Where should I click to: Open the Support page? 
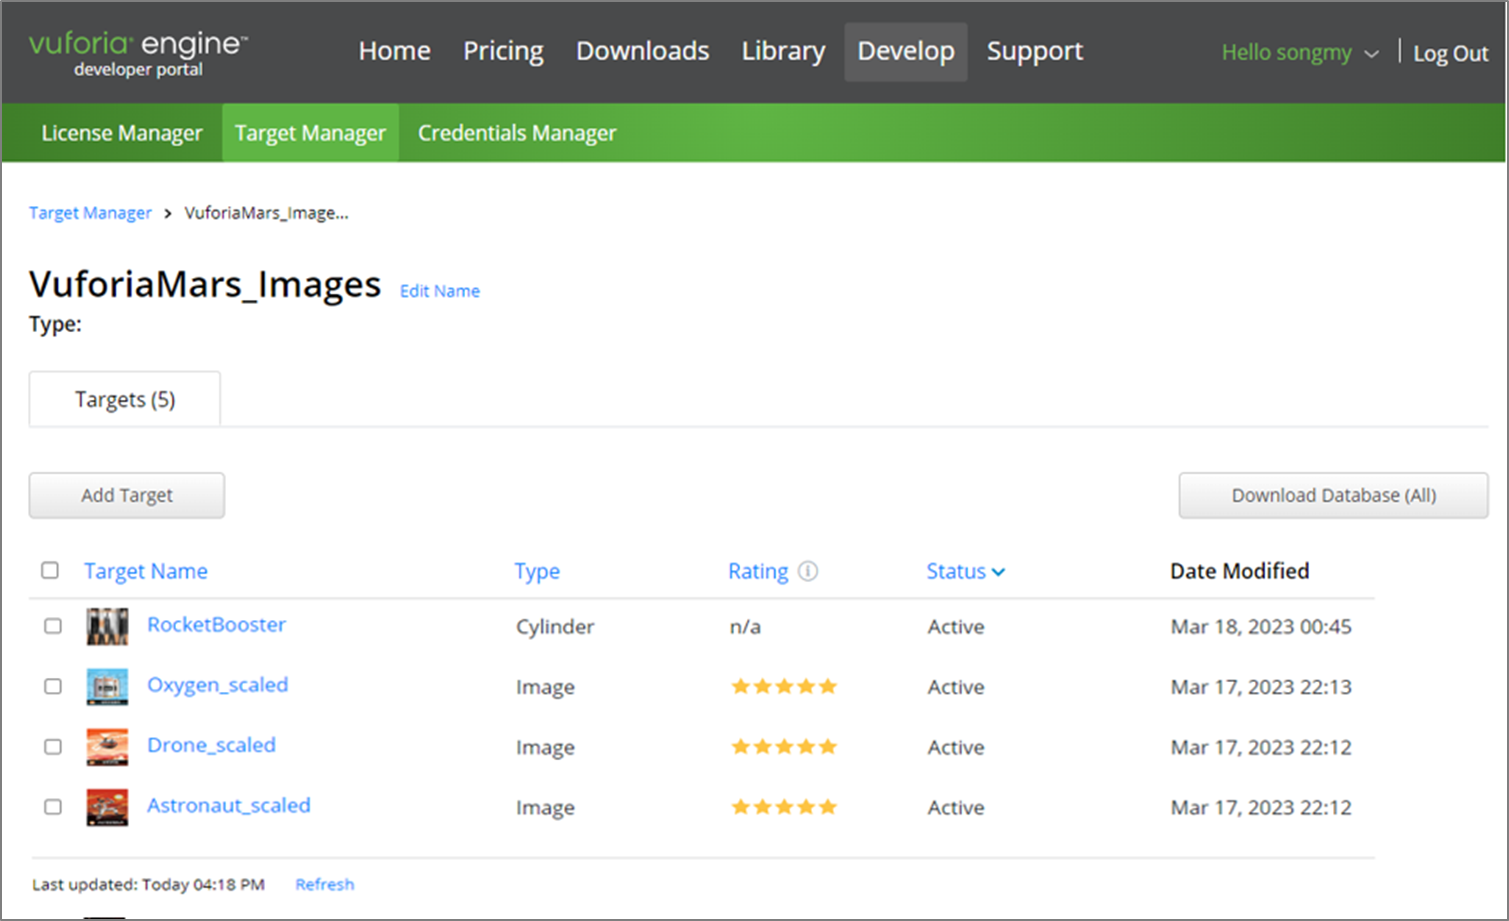(1035, 51)
